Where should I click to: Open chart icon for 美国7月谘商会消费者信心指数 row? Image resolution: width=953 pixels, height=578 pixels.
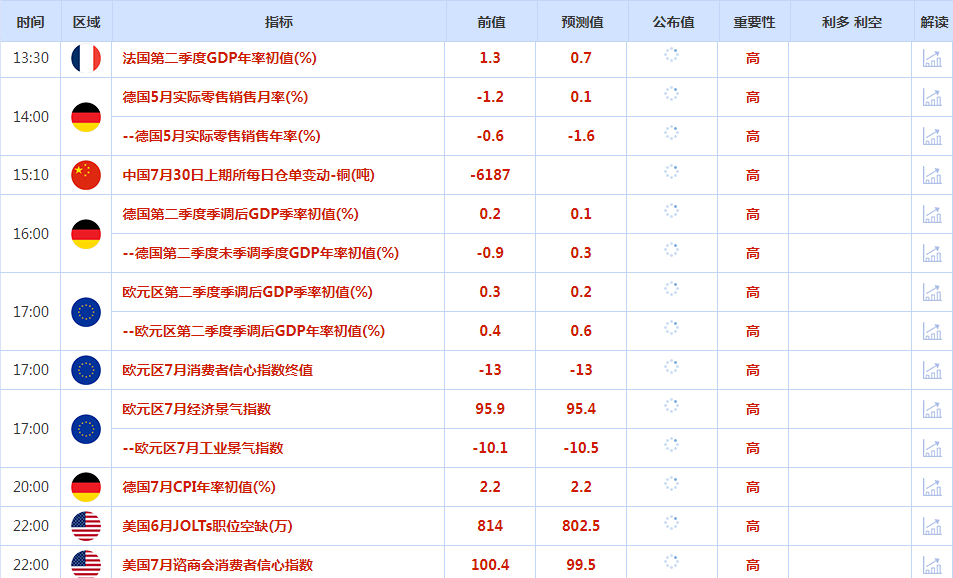coord(932,565)
